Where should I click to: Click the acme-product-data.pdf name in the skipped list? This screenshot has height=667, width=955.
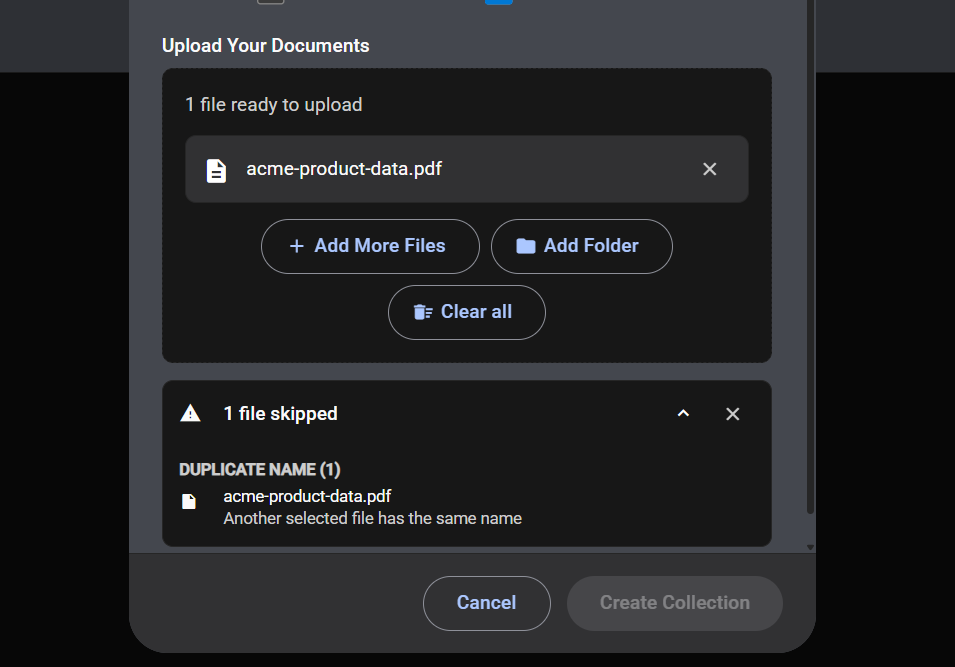click(x=307, y=496)
